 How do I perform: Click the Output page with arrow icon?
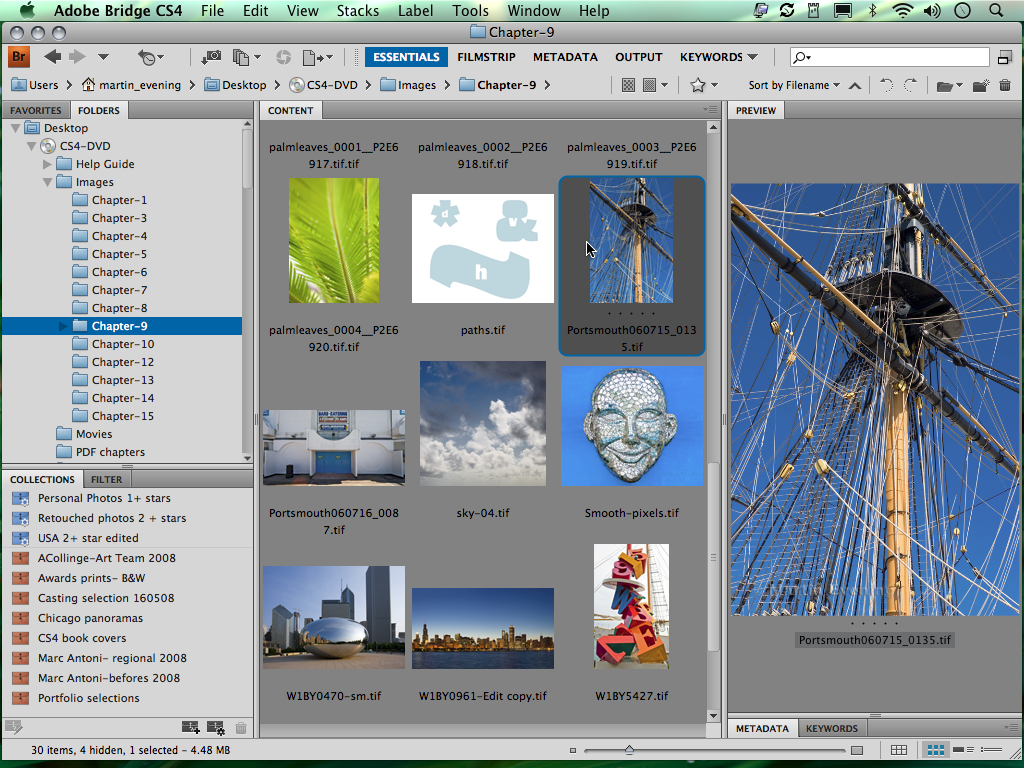pos(313,57)
